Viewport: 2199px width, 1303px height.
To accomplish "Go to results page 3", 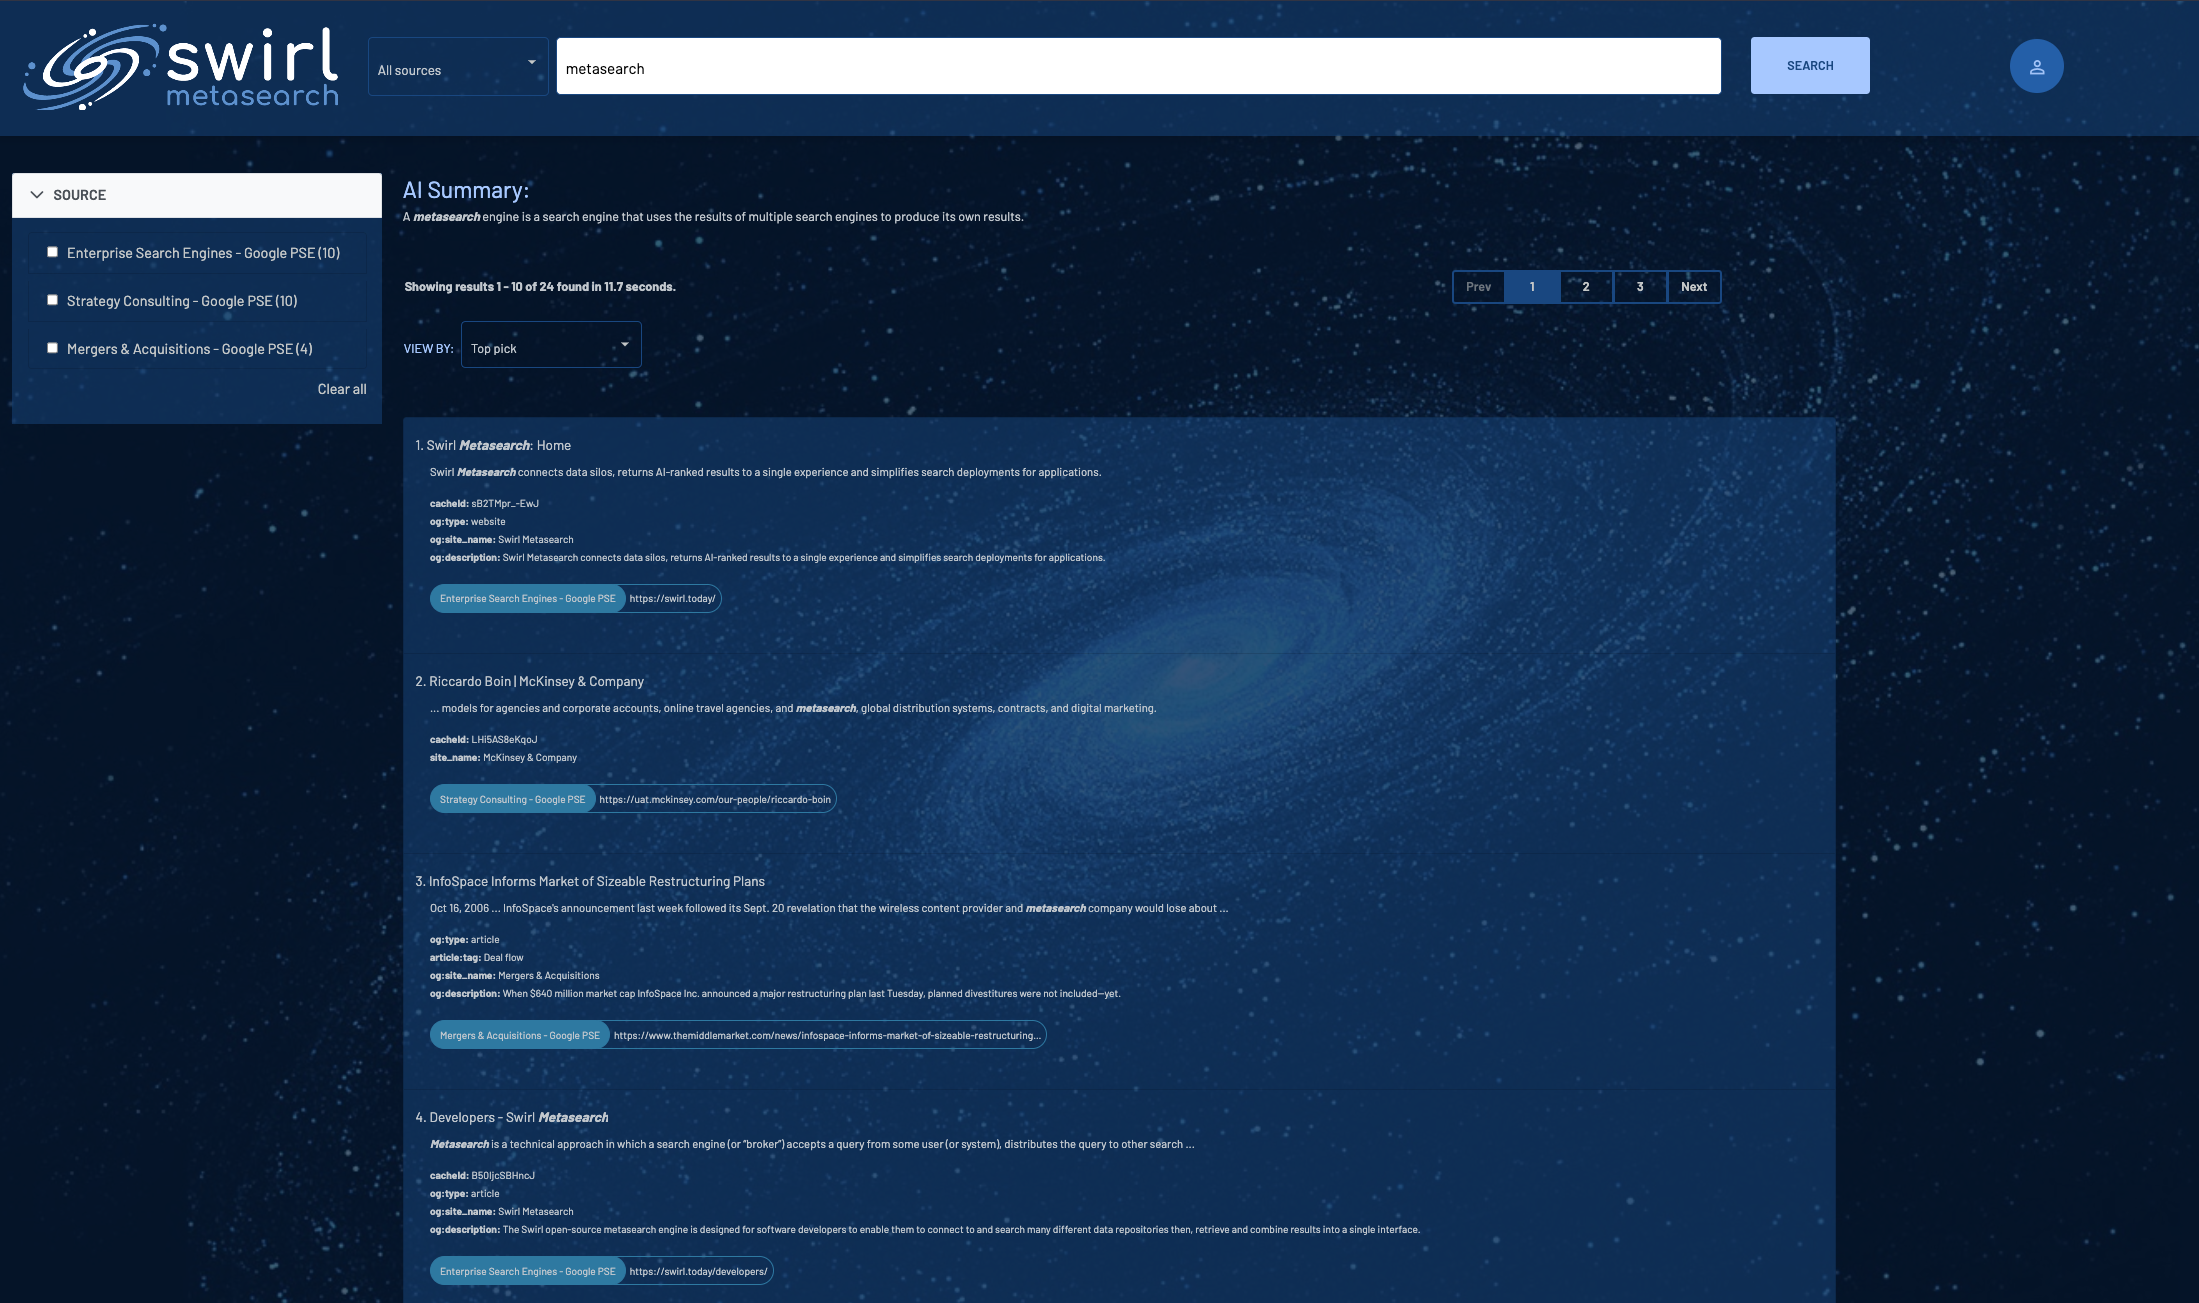I will tap(1639, 287).
